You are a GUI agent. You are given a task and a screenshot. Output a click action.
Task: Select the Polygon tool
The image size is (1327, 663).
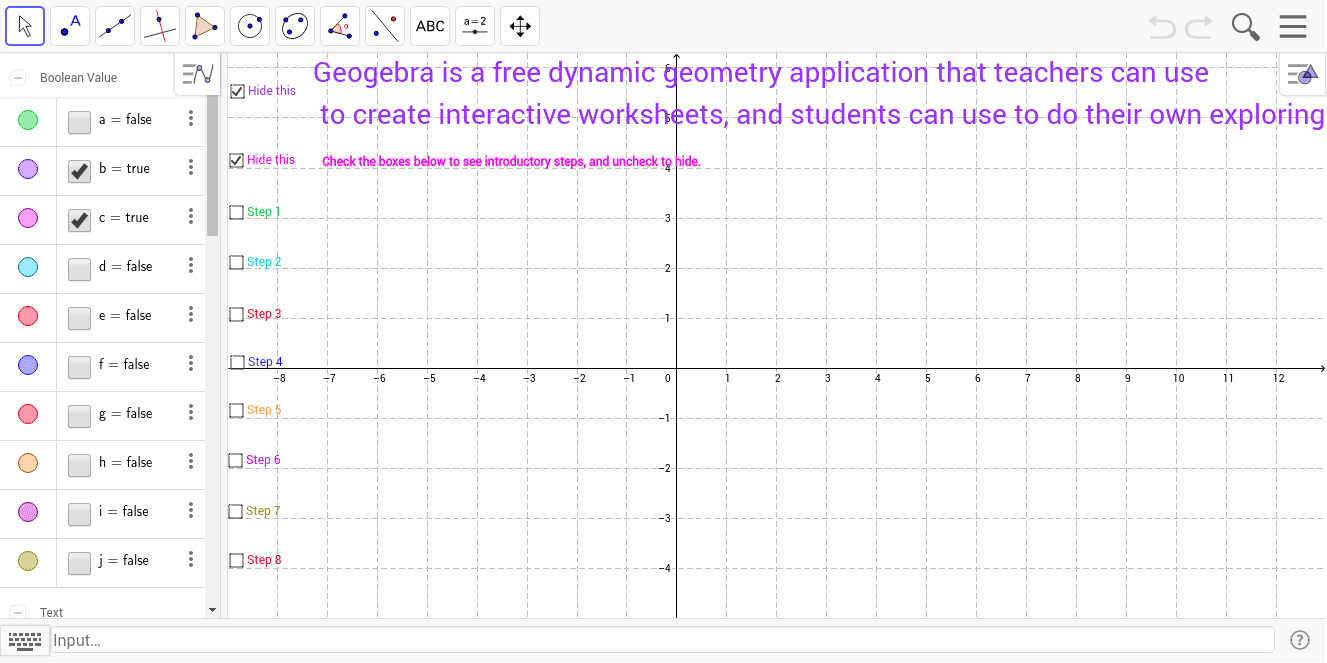tap(205, 26)
